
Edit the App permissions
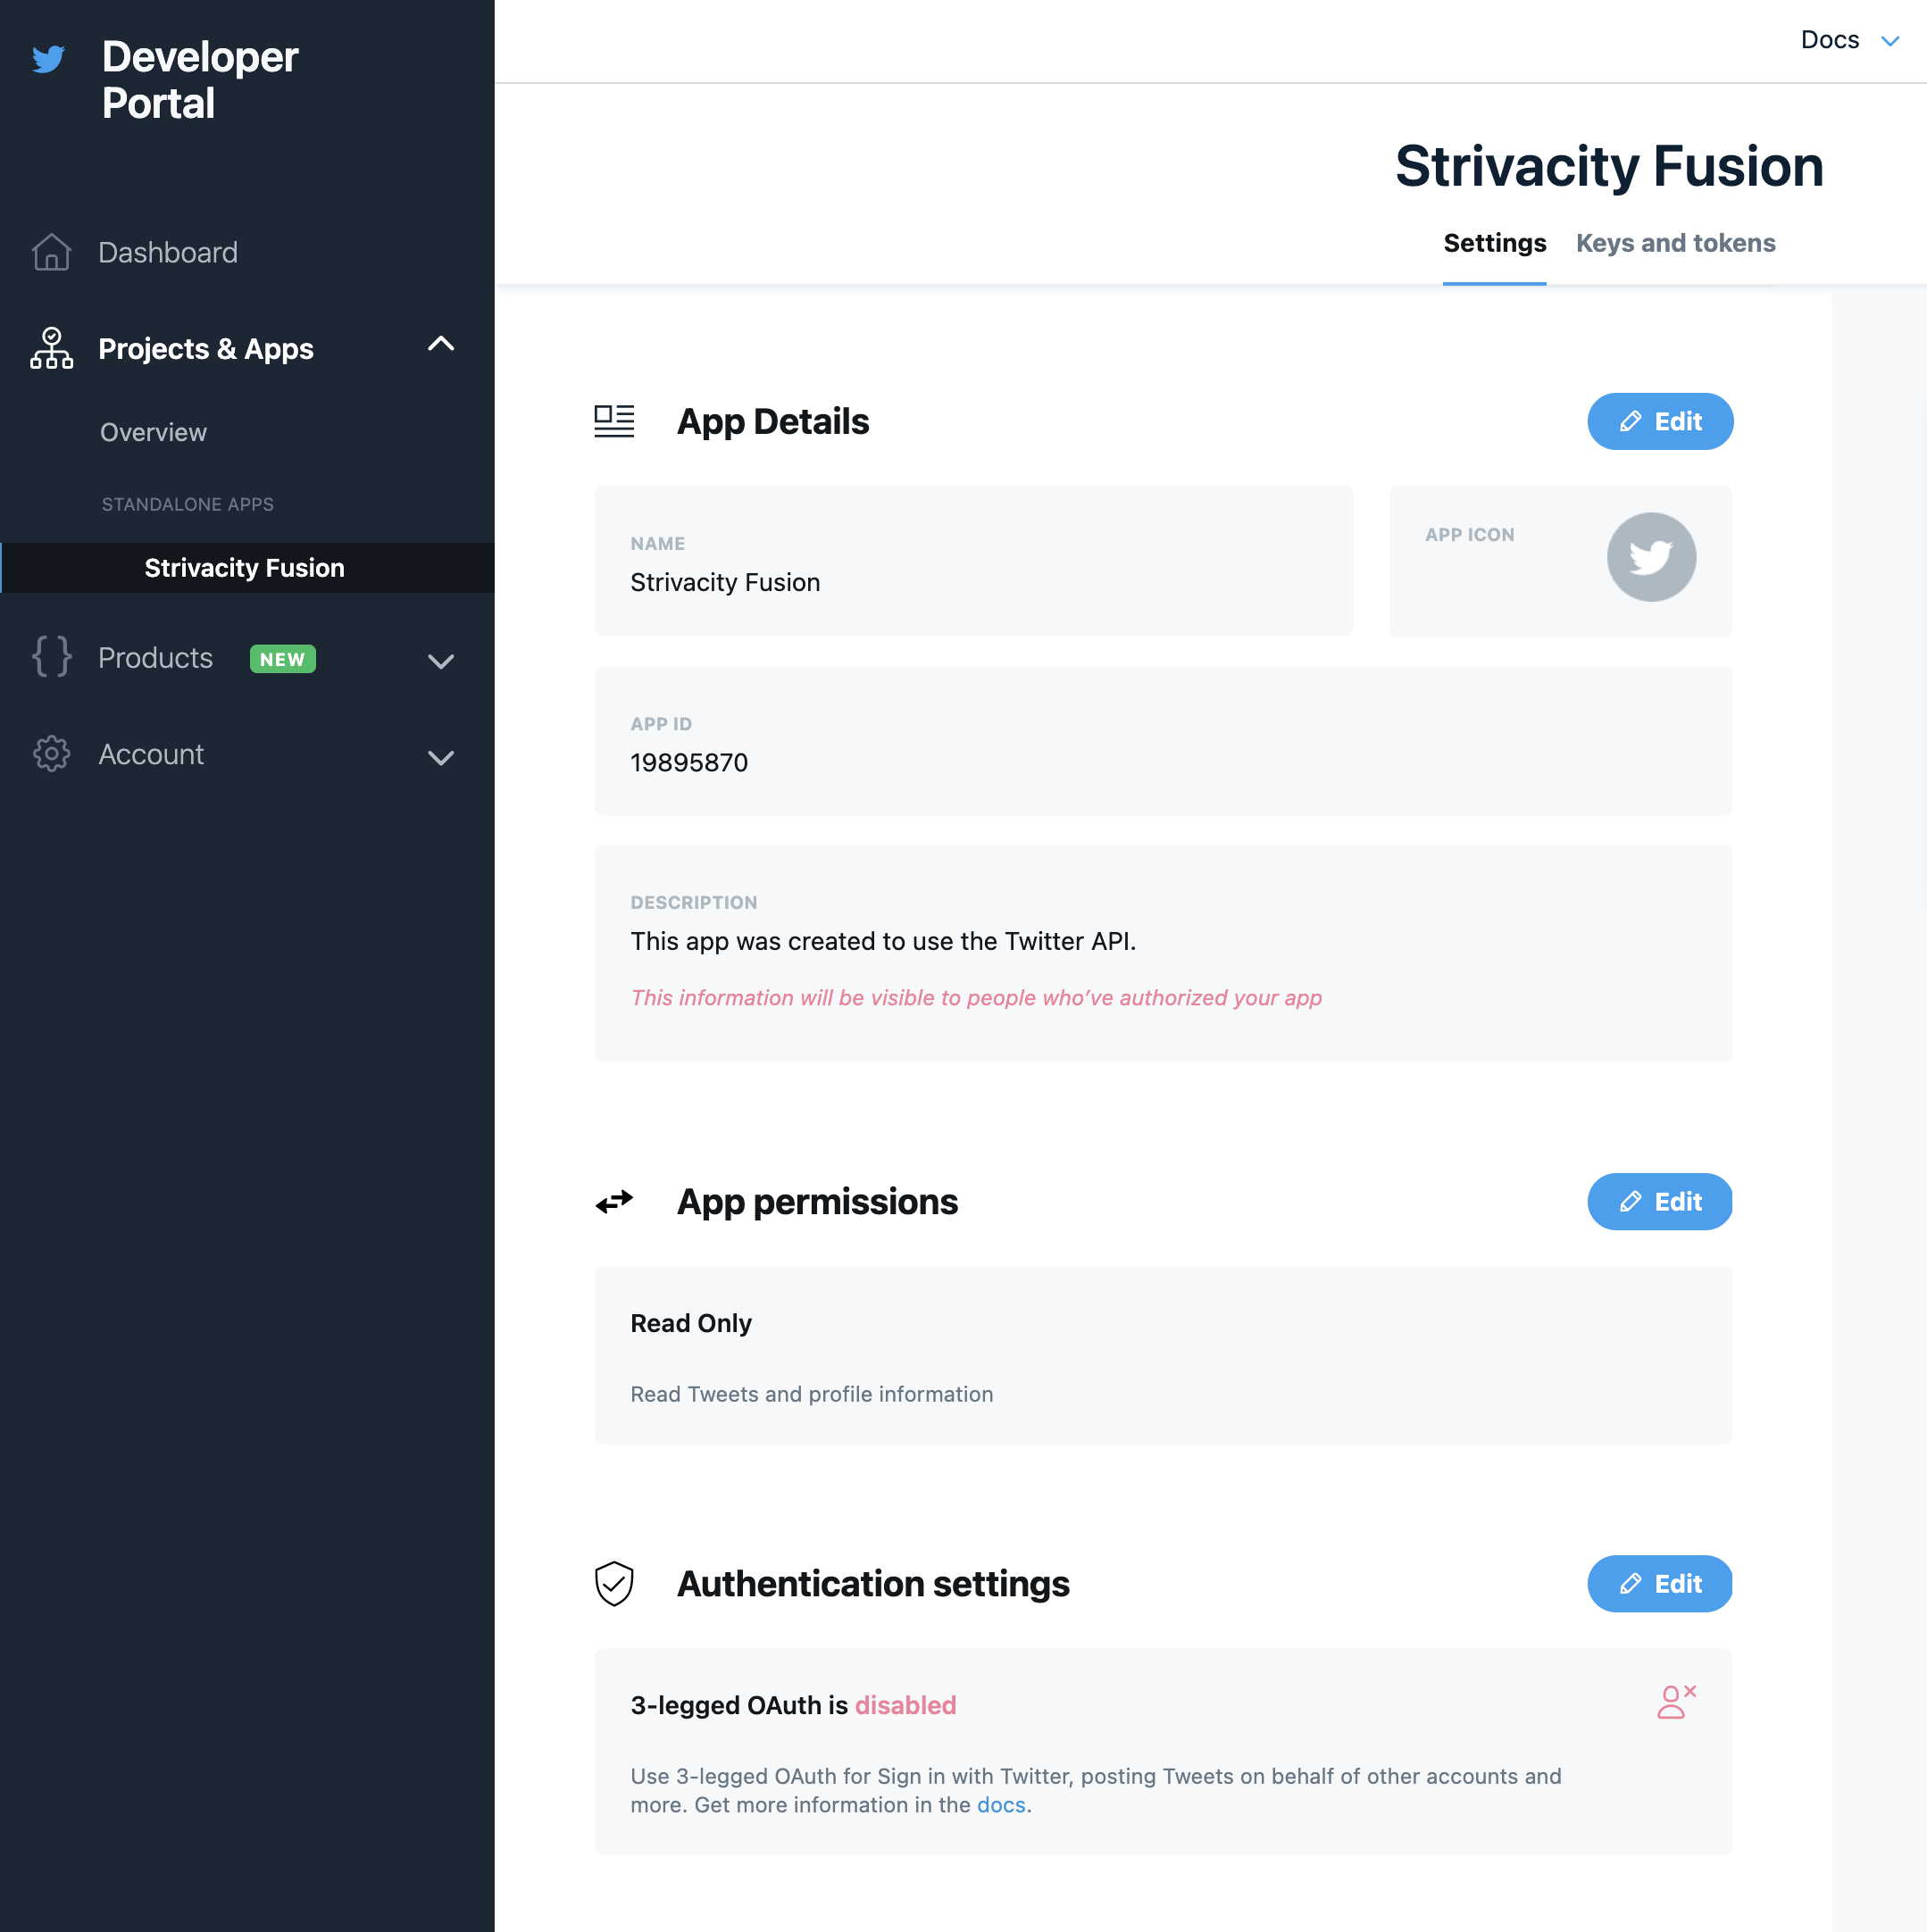[1659, 1201]
